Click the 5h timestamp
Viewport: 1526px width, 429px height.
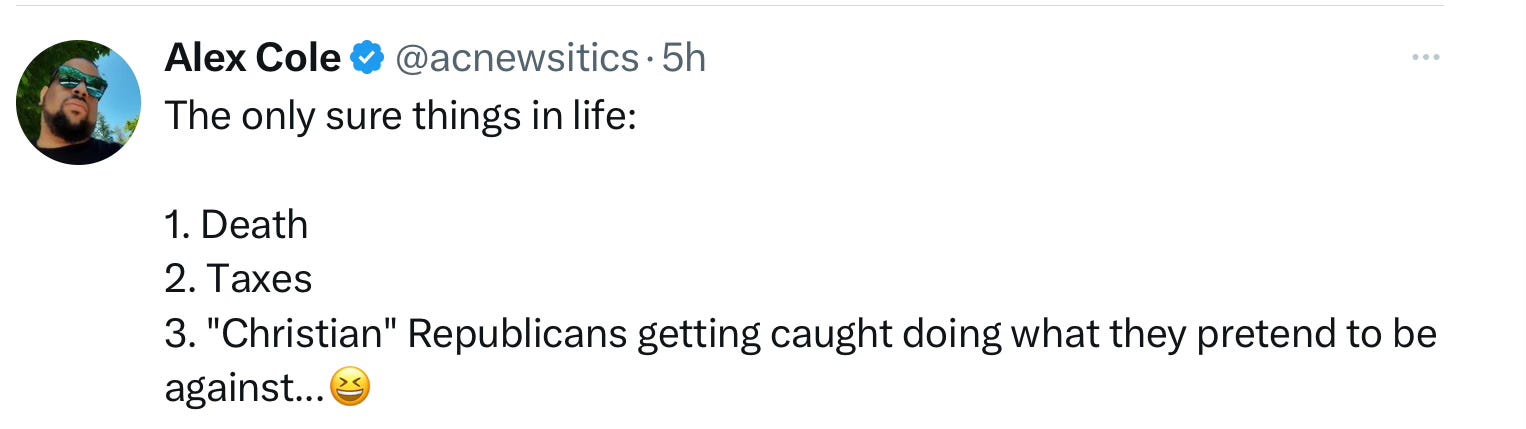[683, 60]
